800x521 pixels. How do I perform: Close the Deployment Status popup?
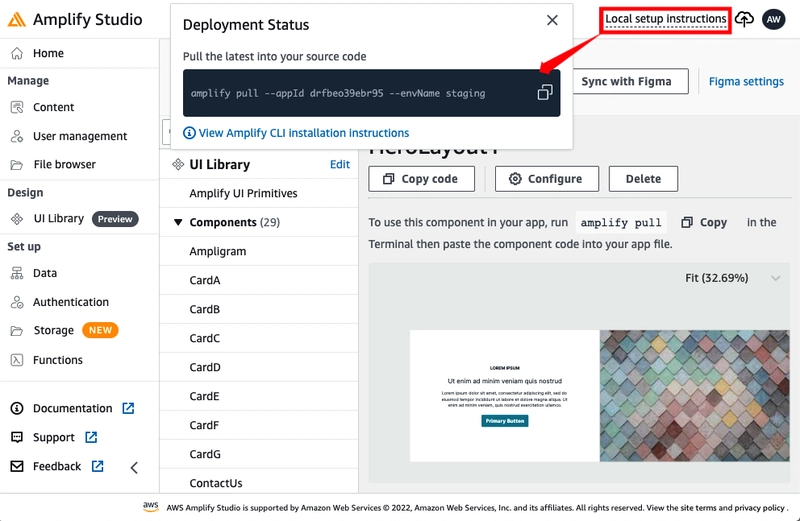(552, 20)
